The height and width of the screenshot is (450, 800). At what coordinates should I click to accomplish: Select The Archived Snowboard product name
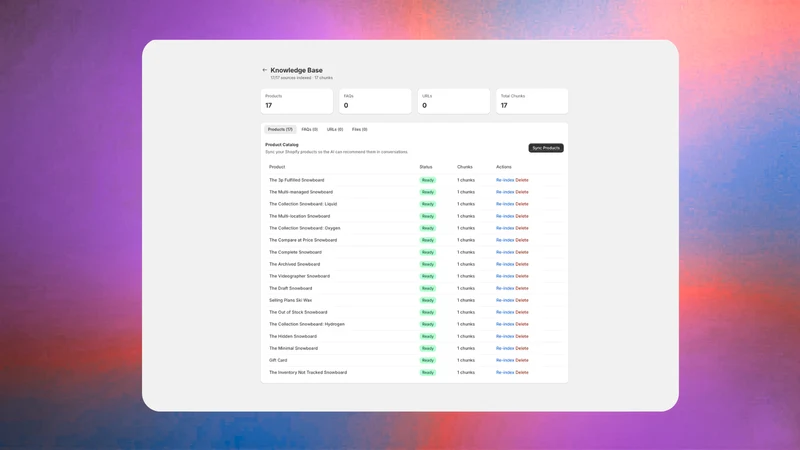[294, 264]
